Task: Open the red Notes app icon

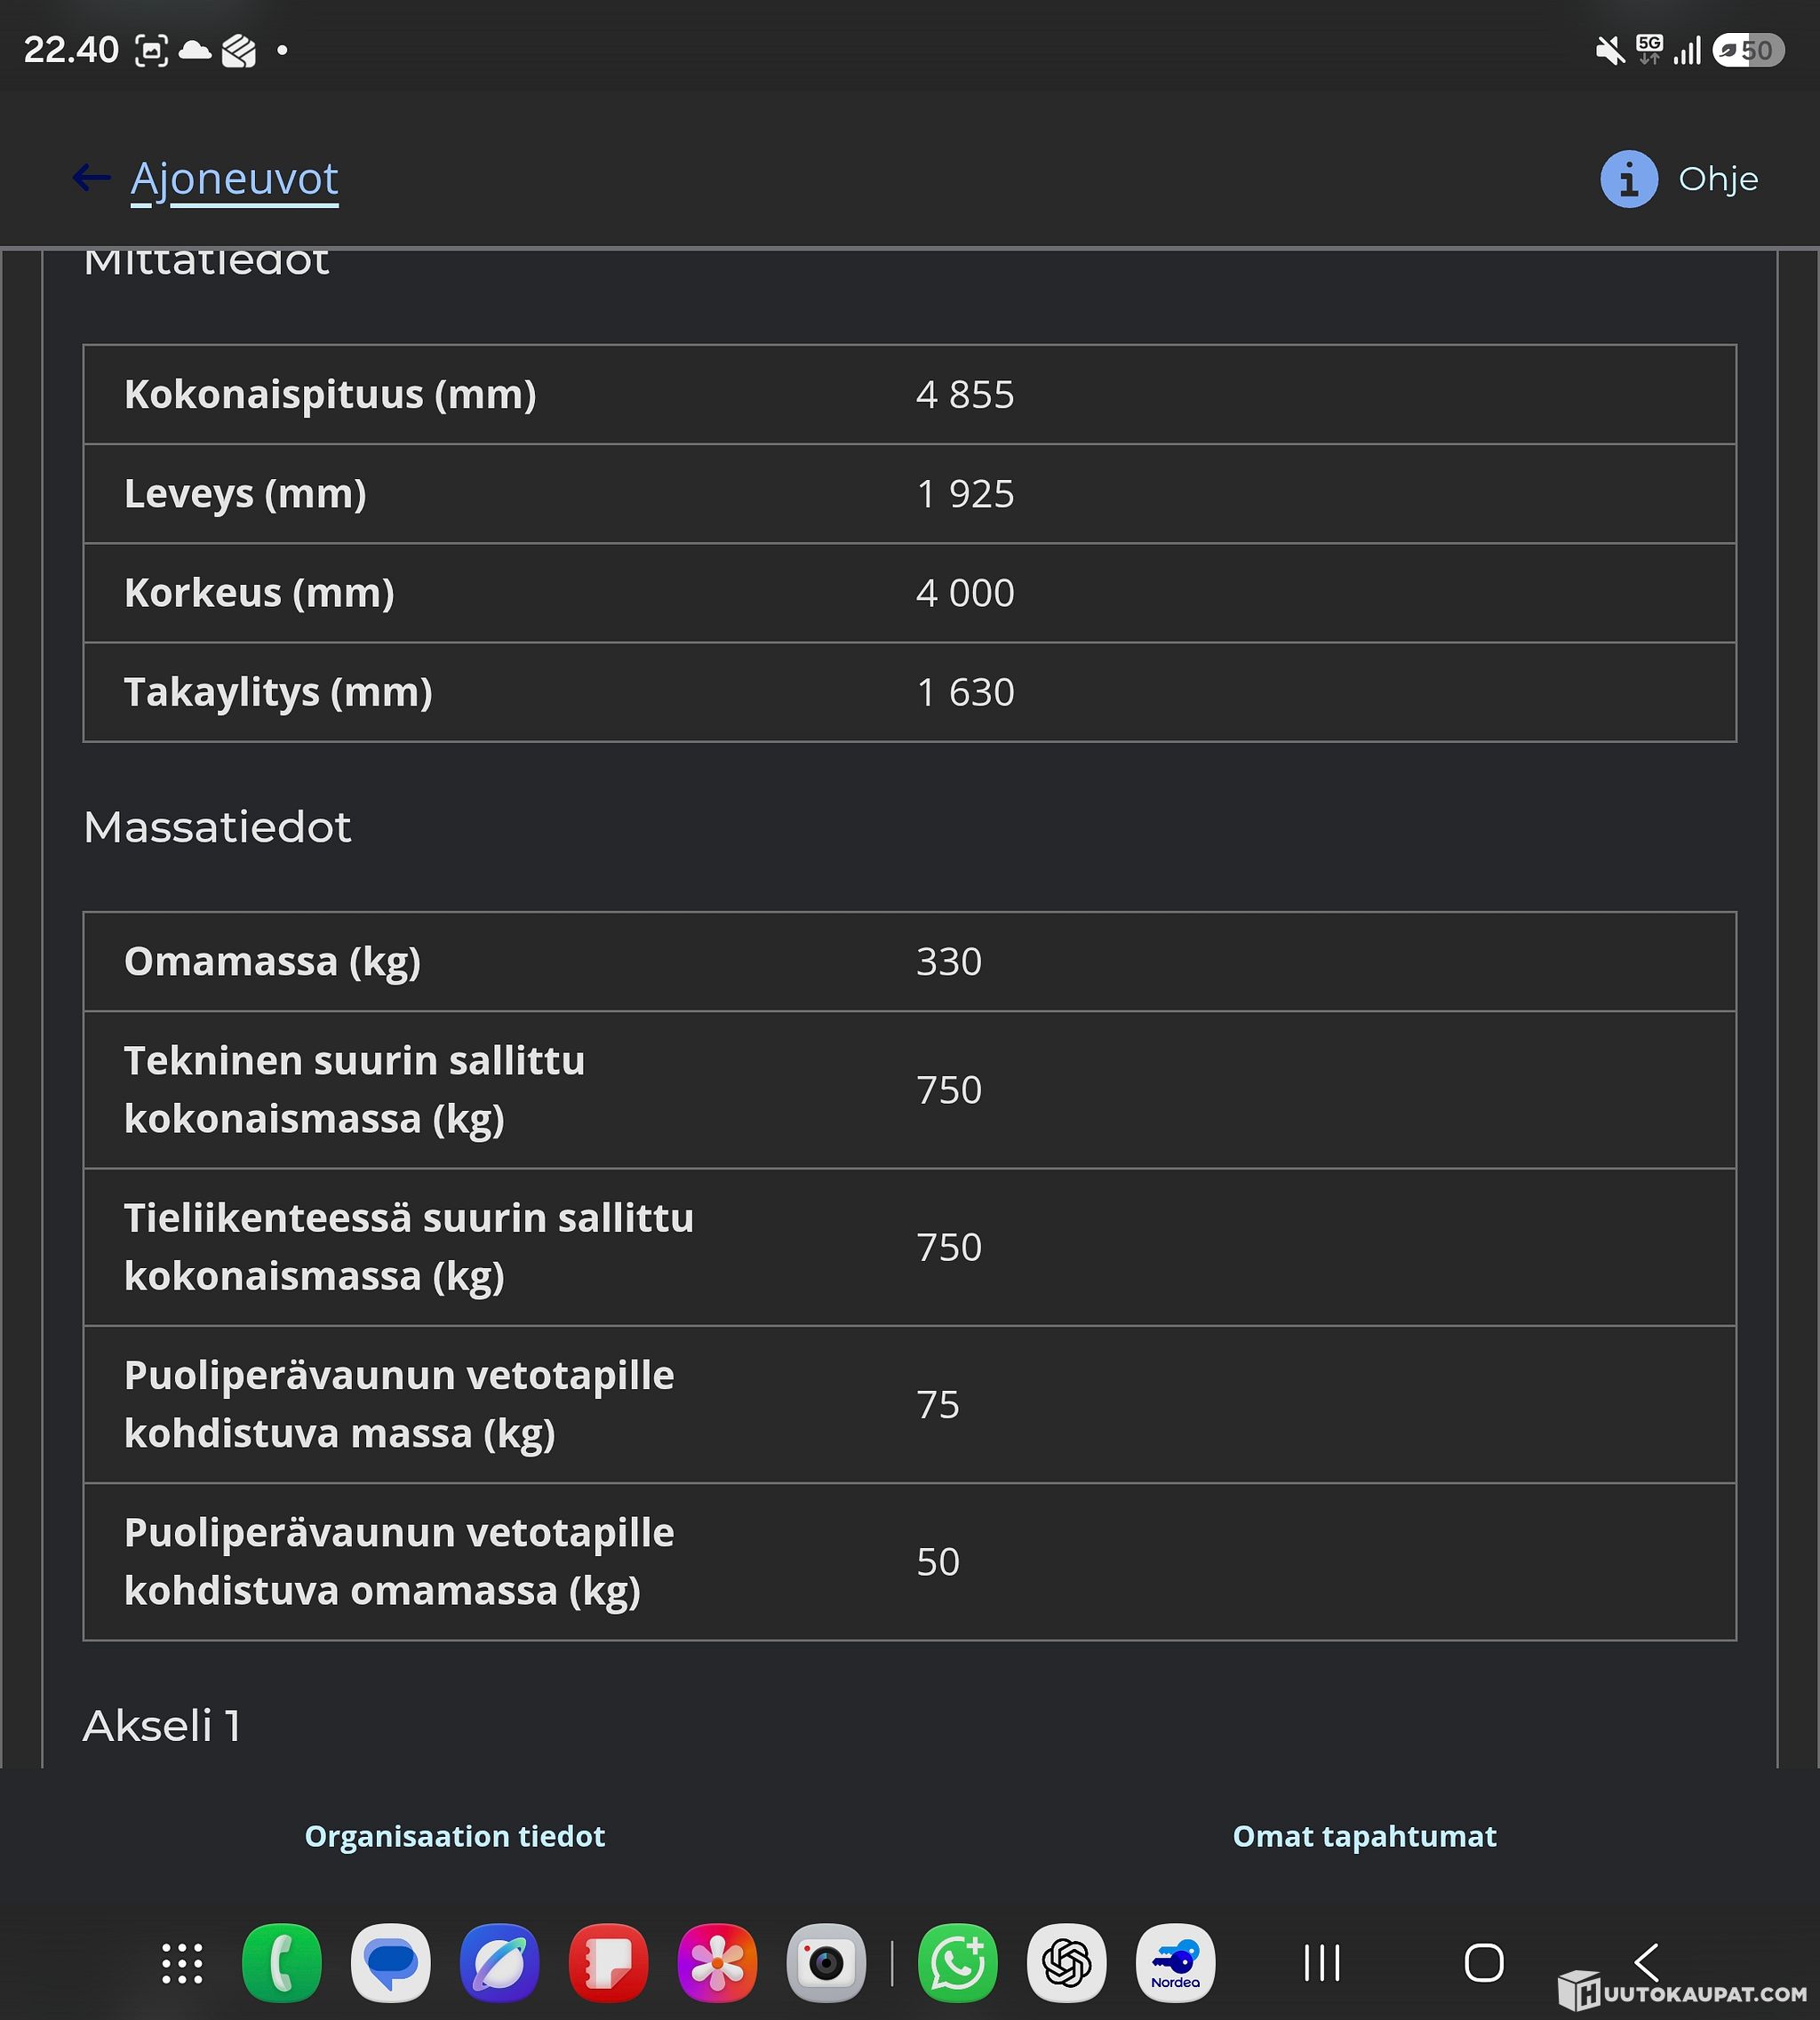Action: pyautogui.click(x=609, y=1963)
